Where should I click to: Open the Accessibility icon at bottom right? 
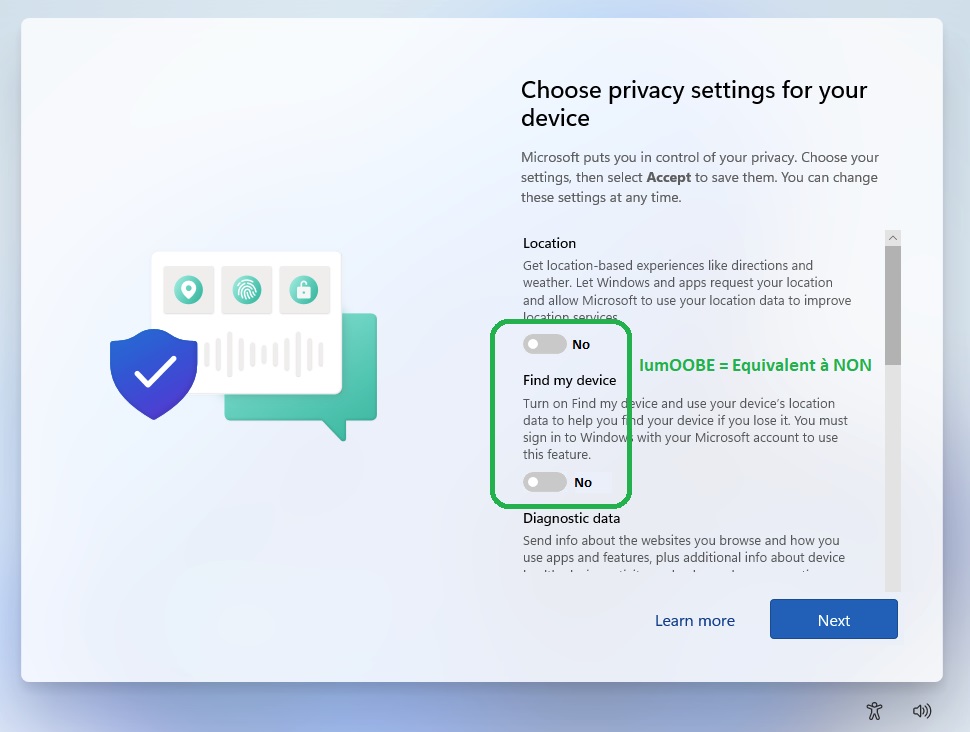[874, 711]
